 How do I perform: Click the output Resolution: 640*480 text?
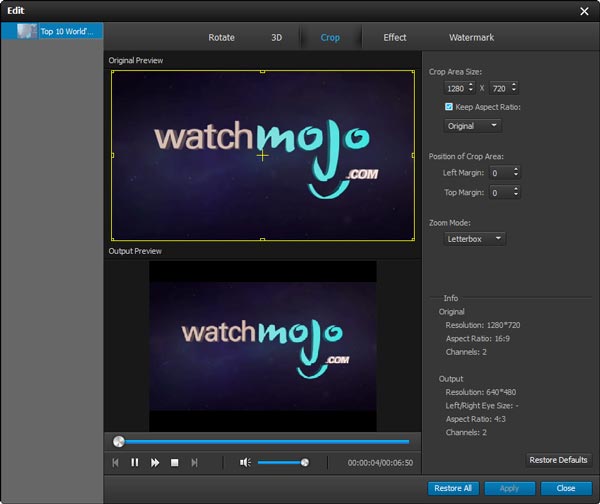[481, 392]
